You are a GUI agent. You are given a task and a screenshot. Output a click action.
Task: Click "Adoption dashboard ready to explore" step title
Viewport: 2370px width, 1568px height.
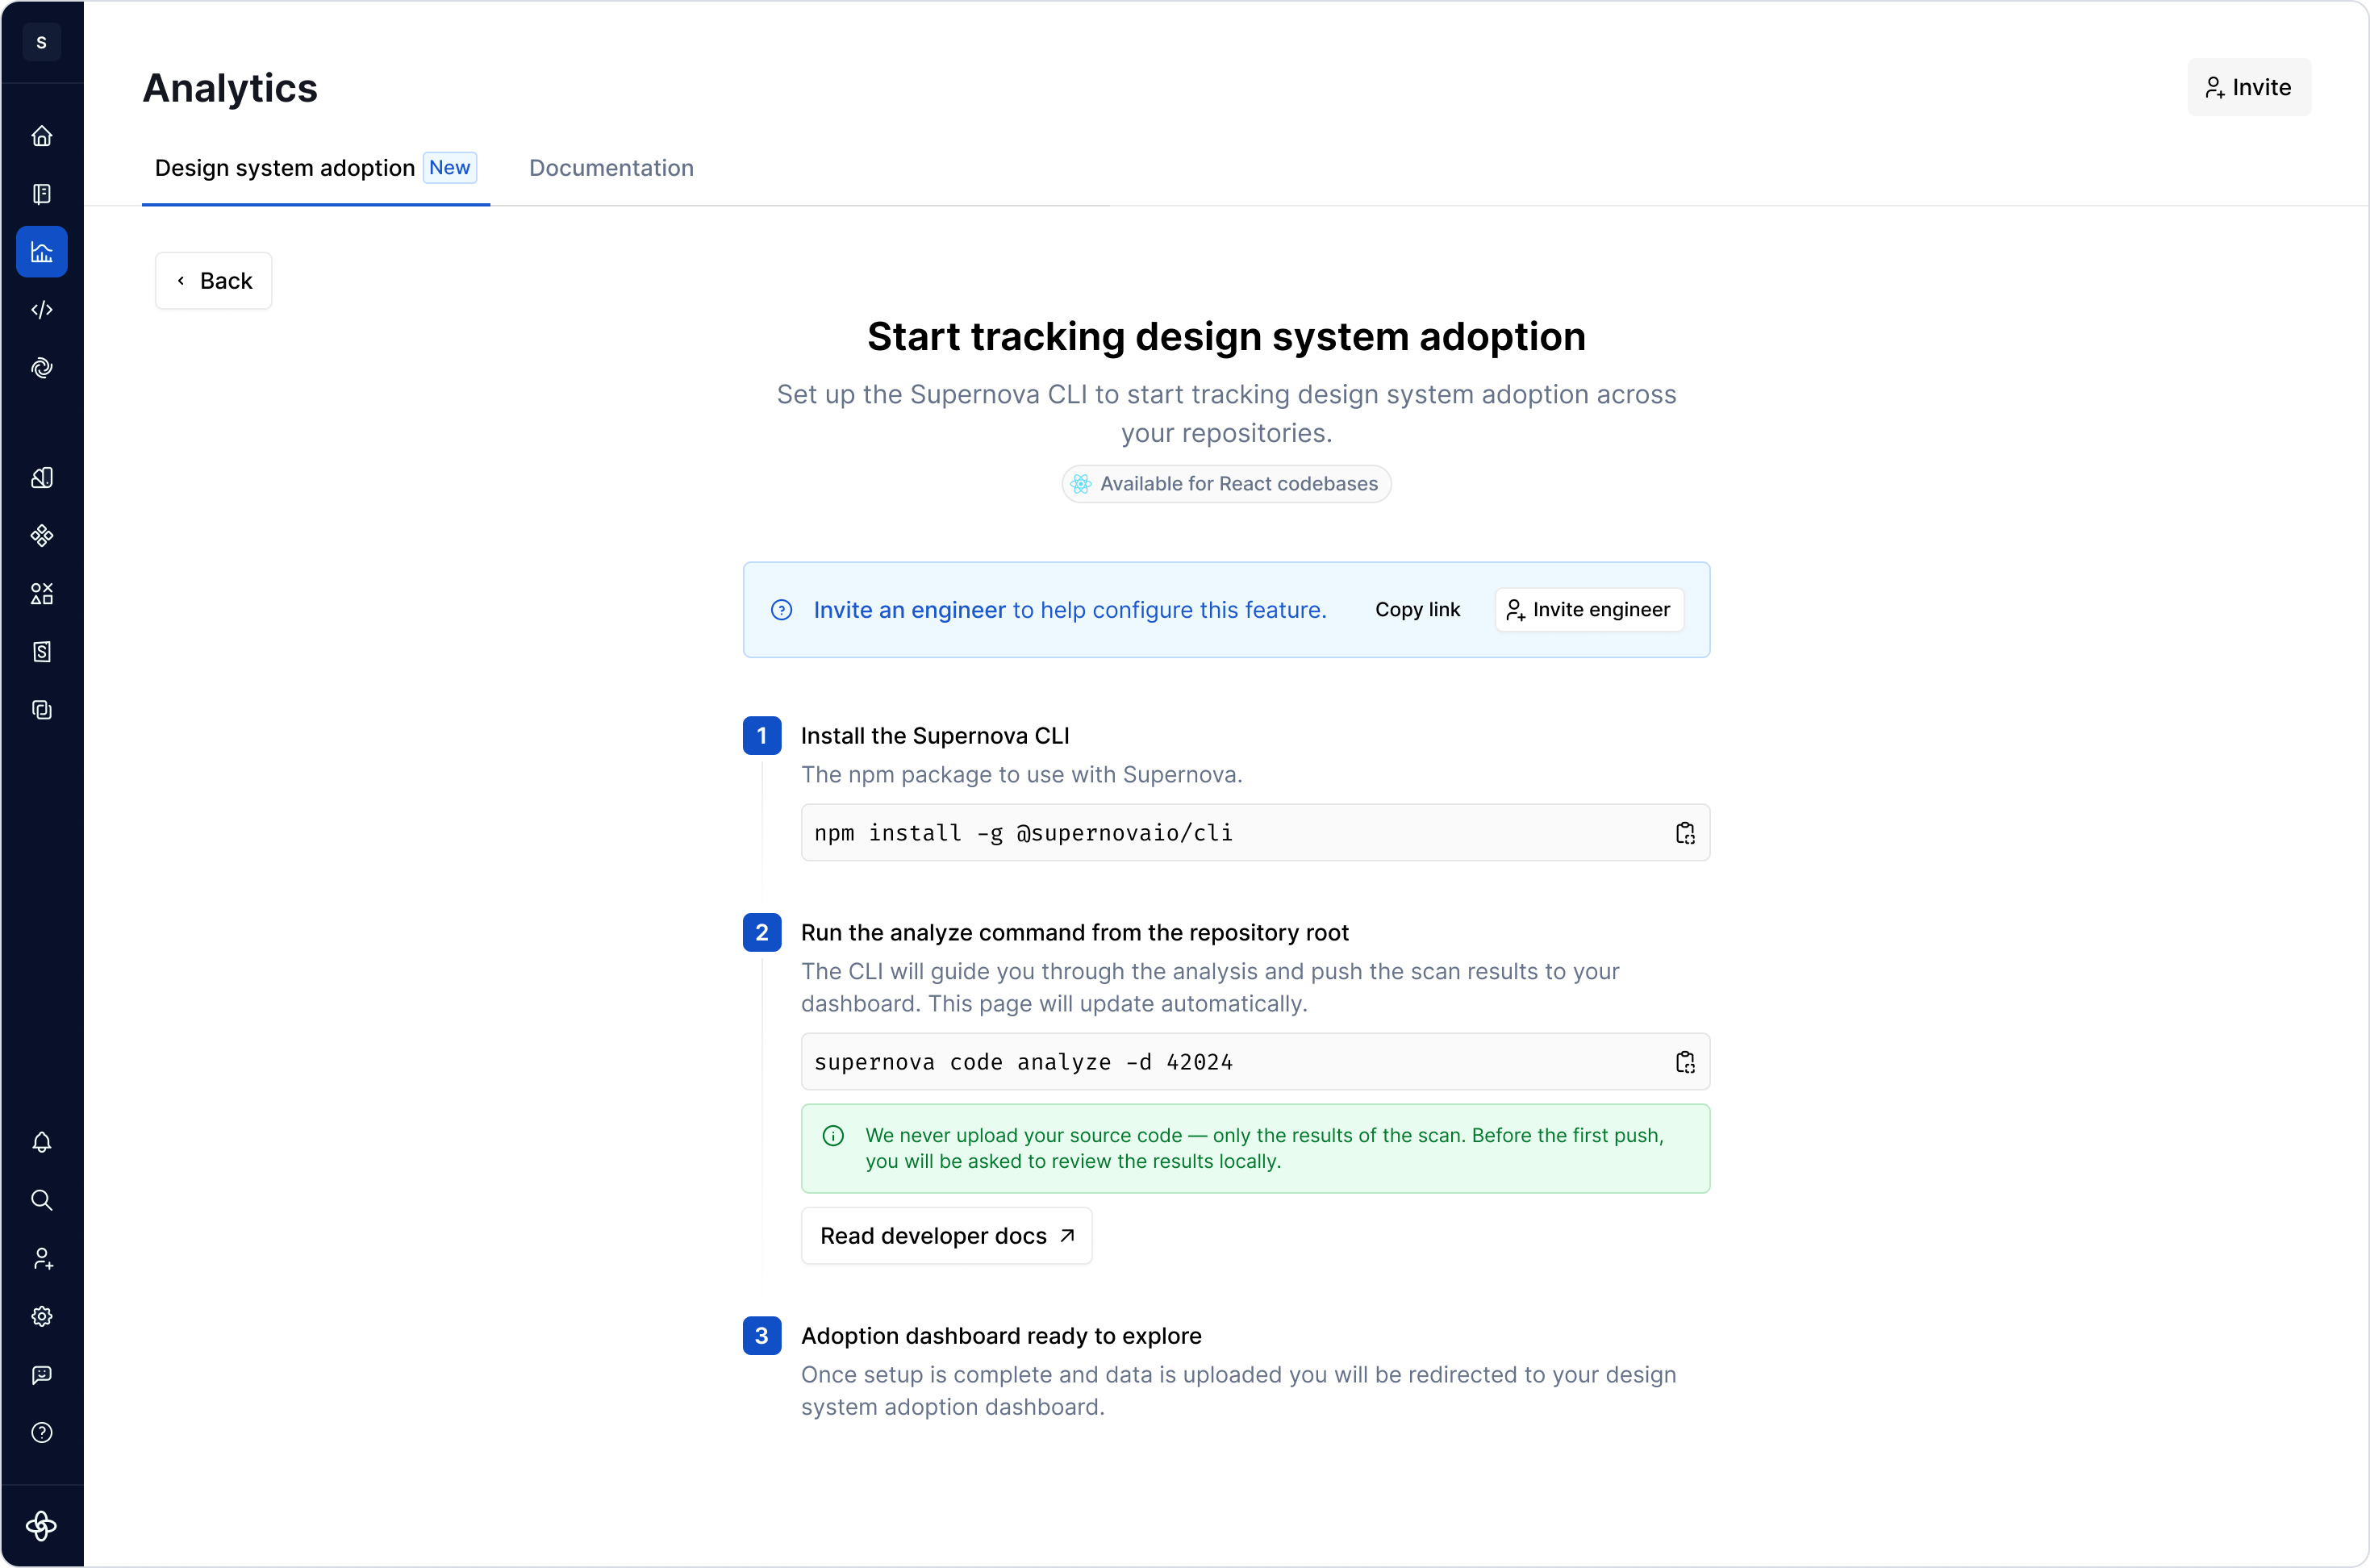[x=1001, y=1336]
